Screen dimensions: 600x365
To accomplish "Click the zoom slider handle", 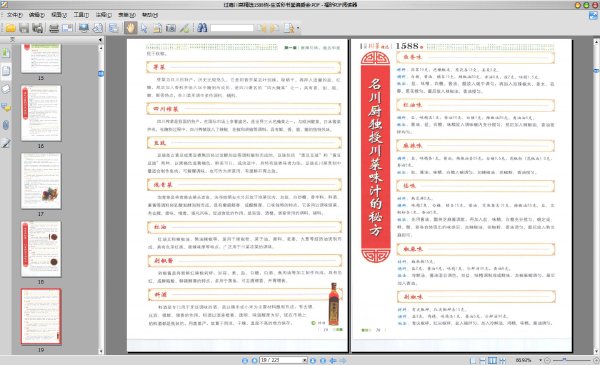I will [x=564, y=360].
